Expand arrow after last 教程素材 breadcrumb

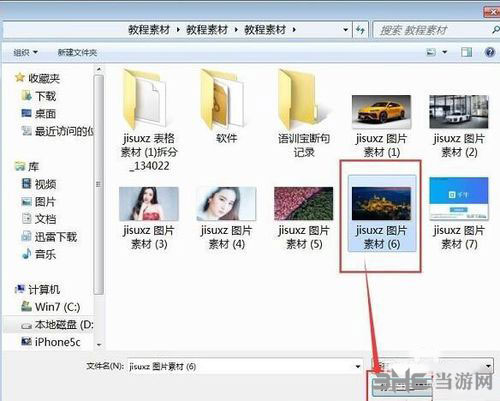pyautogui.click(x=294, y=30)
